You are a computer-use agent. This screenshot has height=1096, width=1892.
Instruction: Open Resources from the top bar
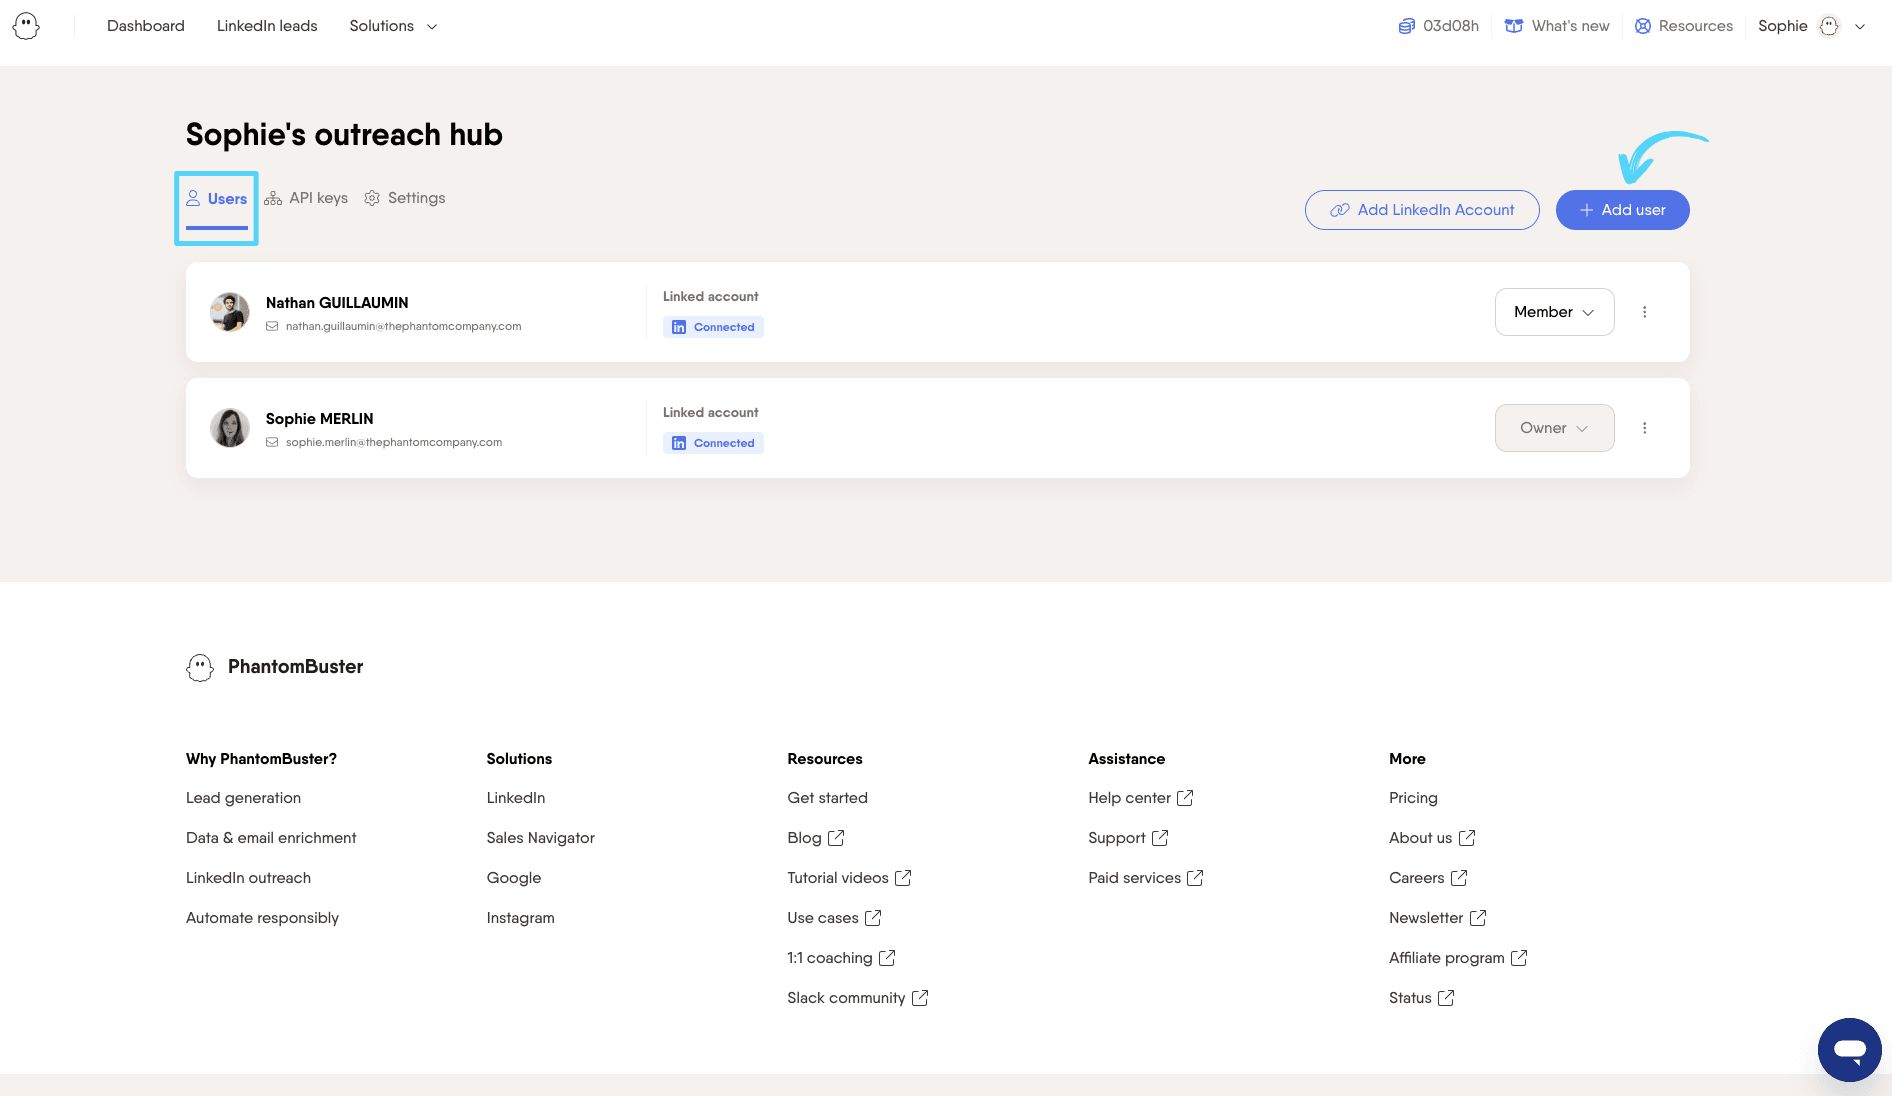pos(1683,26)
